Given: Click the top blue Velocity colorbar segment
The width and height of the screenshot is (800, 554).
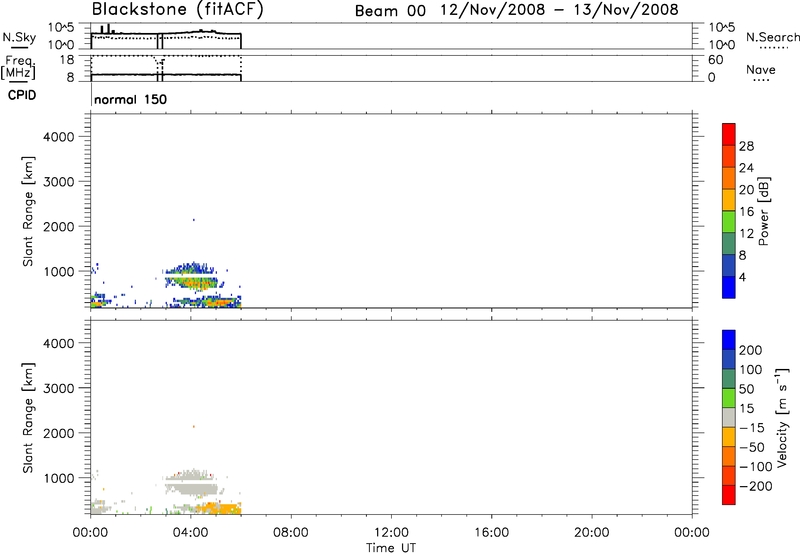Looking at the screenshot, I should [729, 340].
